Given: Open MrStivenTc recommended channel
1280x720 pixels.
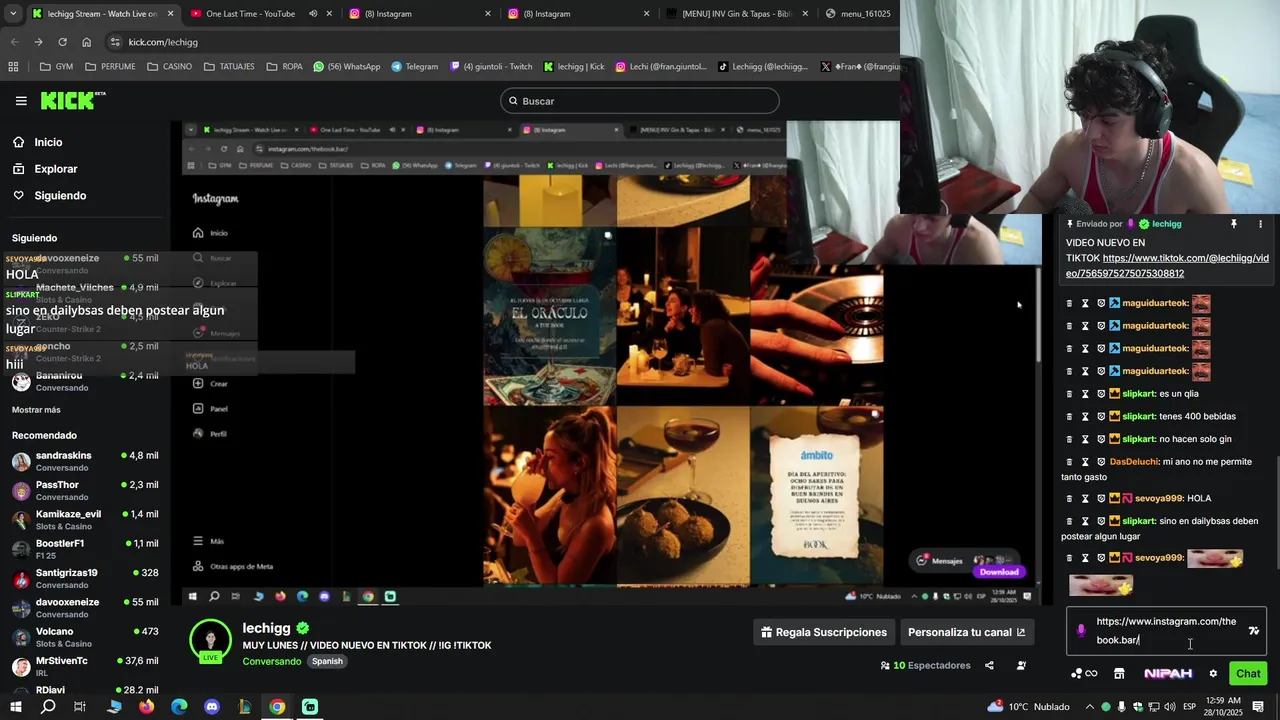Looking at the screenshot, I should pos(85,666).
